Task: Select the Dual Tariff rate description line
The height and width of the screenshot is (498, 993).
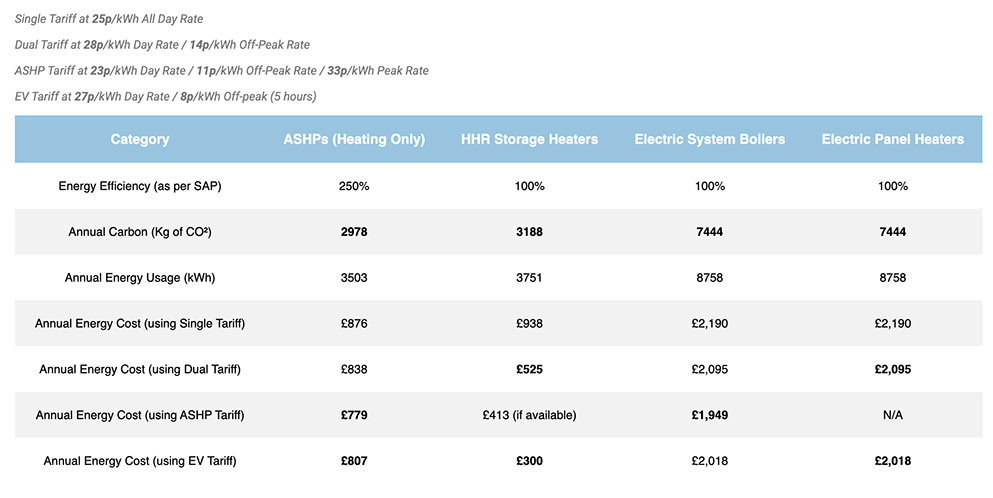Action: [x=162, y=45]
